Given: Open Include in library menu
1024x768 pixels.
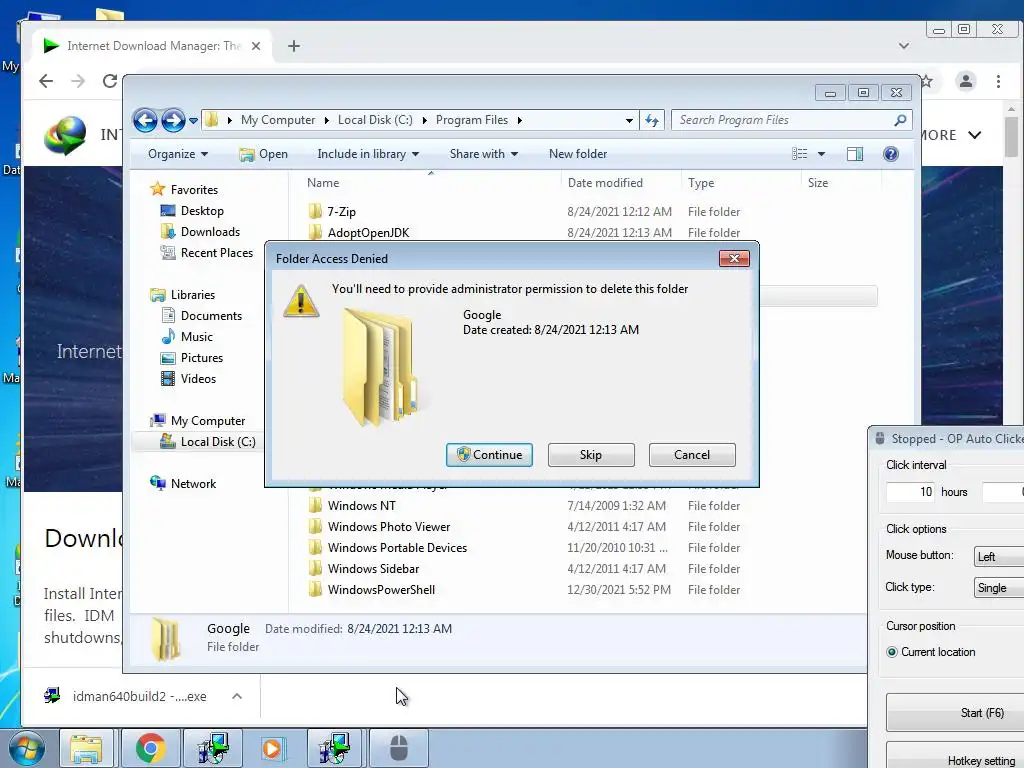Looking at the screenshot, I should 368,154.
